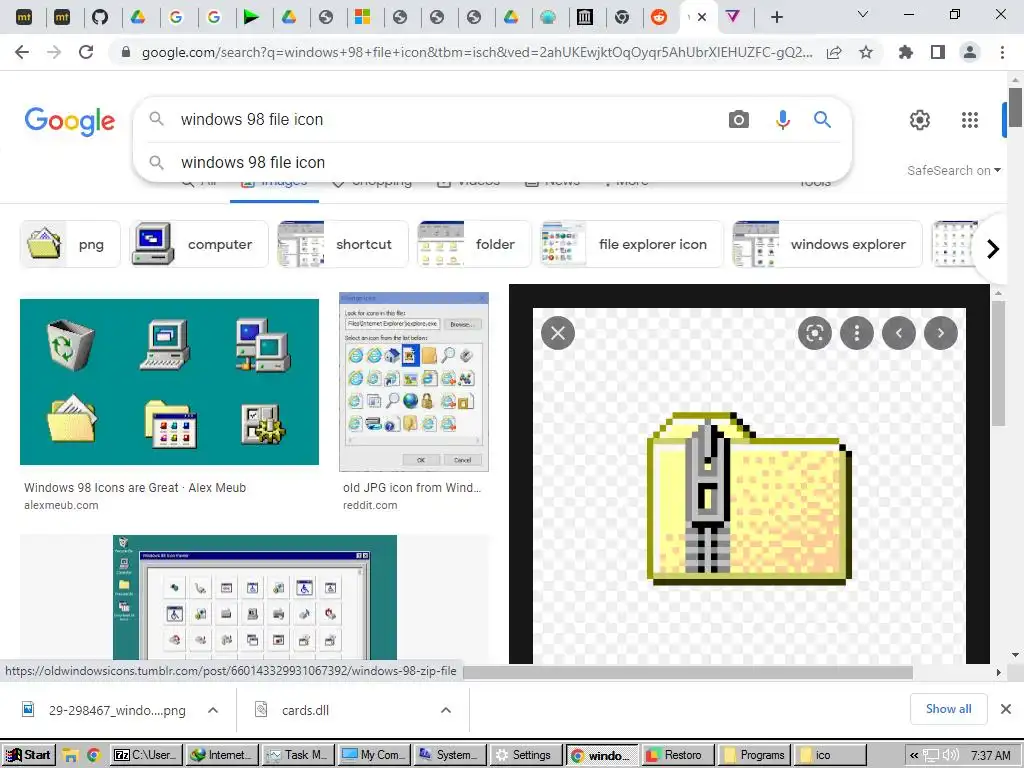Visit the alexmeub.com source link
This screenshot has height=768, width=1024.
coord(61,505)
